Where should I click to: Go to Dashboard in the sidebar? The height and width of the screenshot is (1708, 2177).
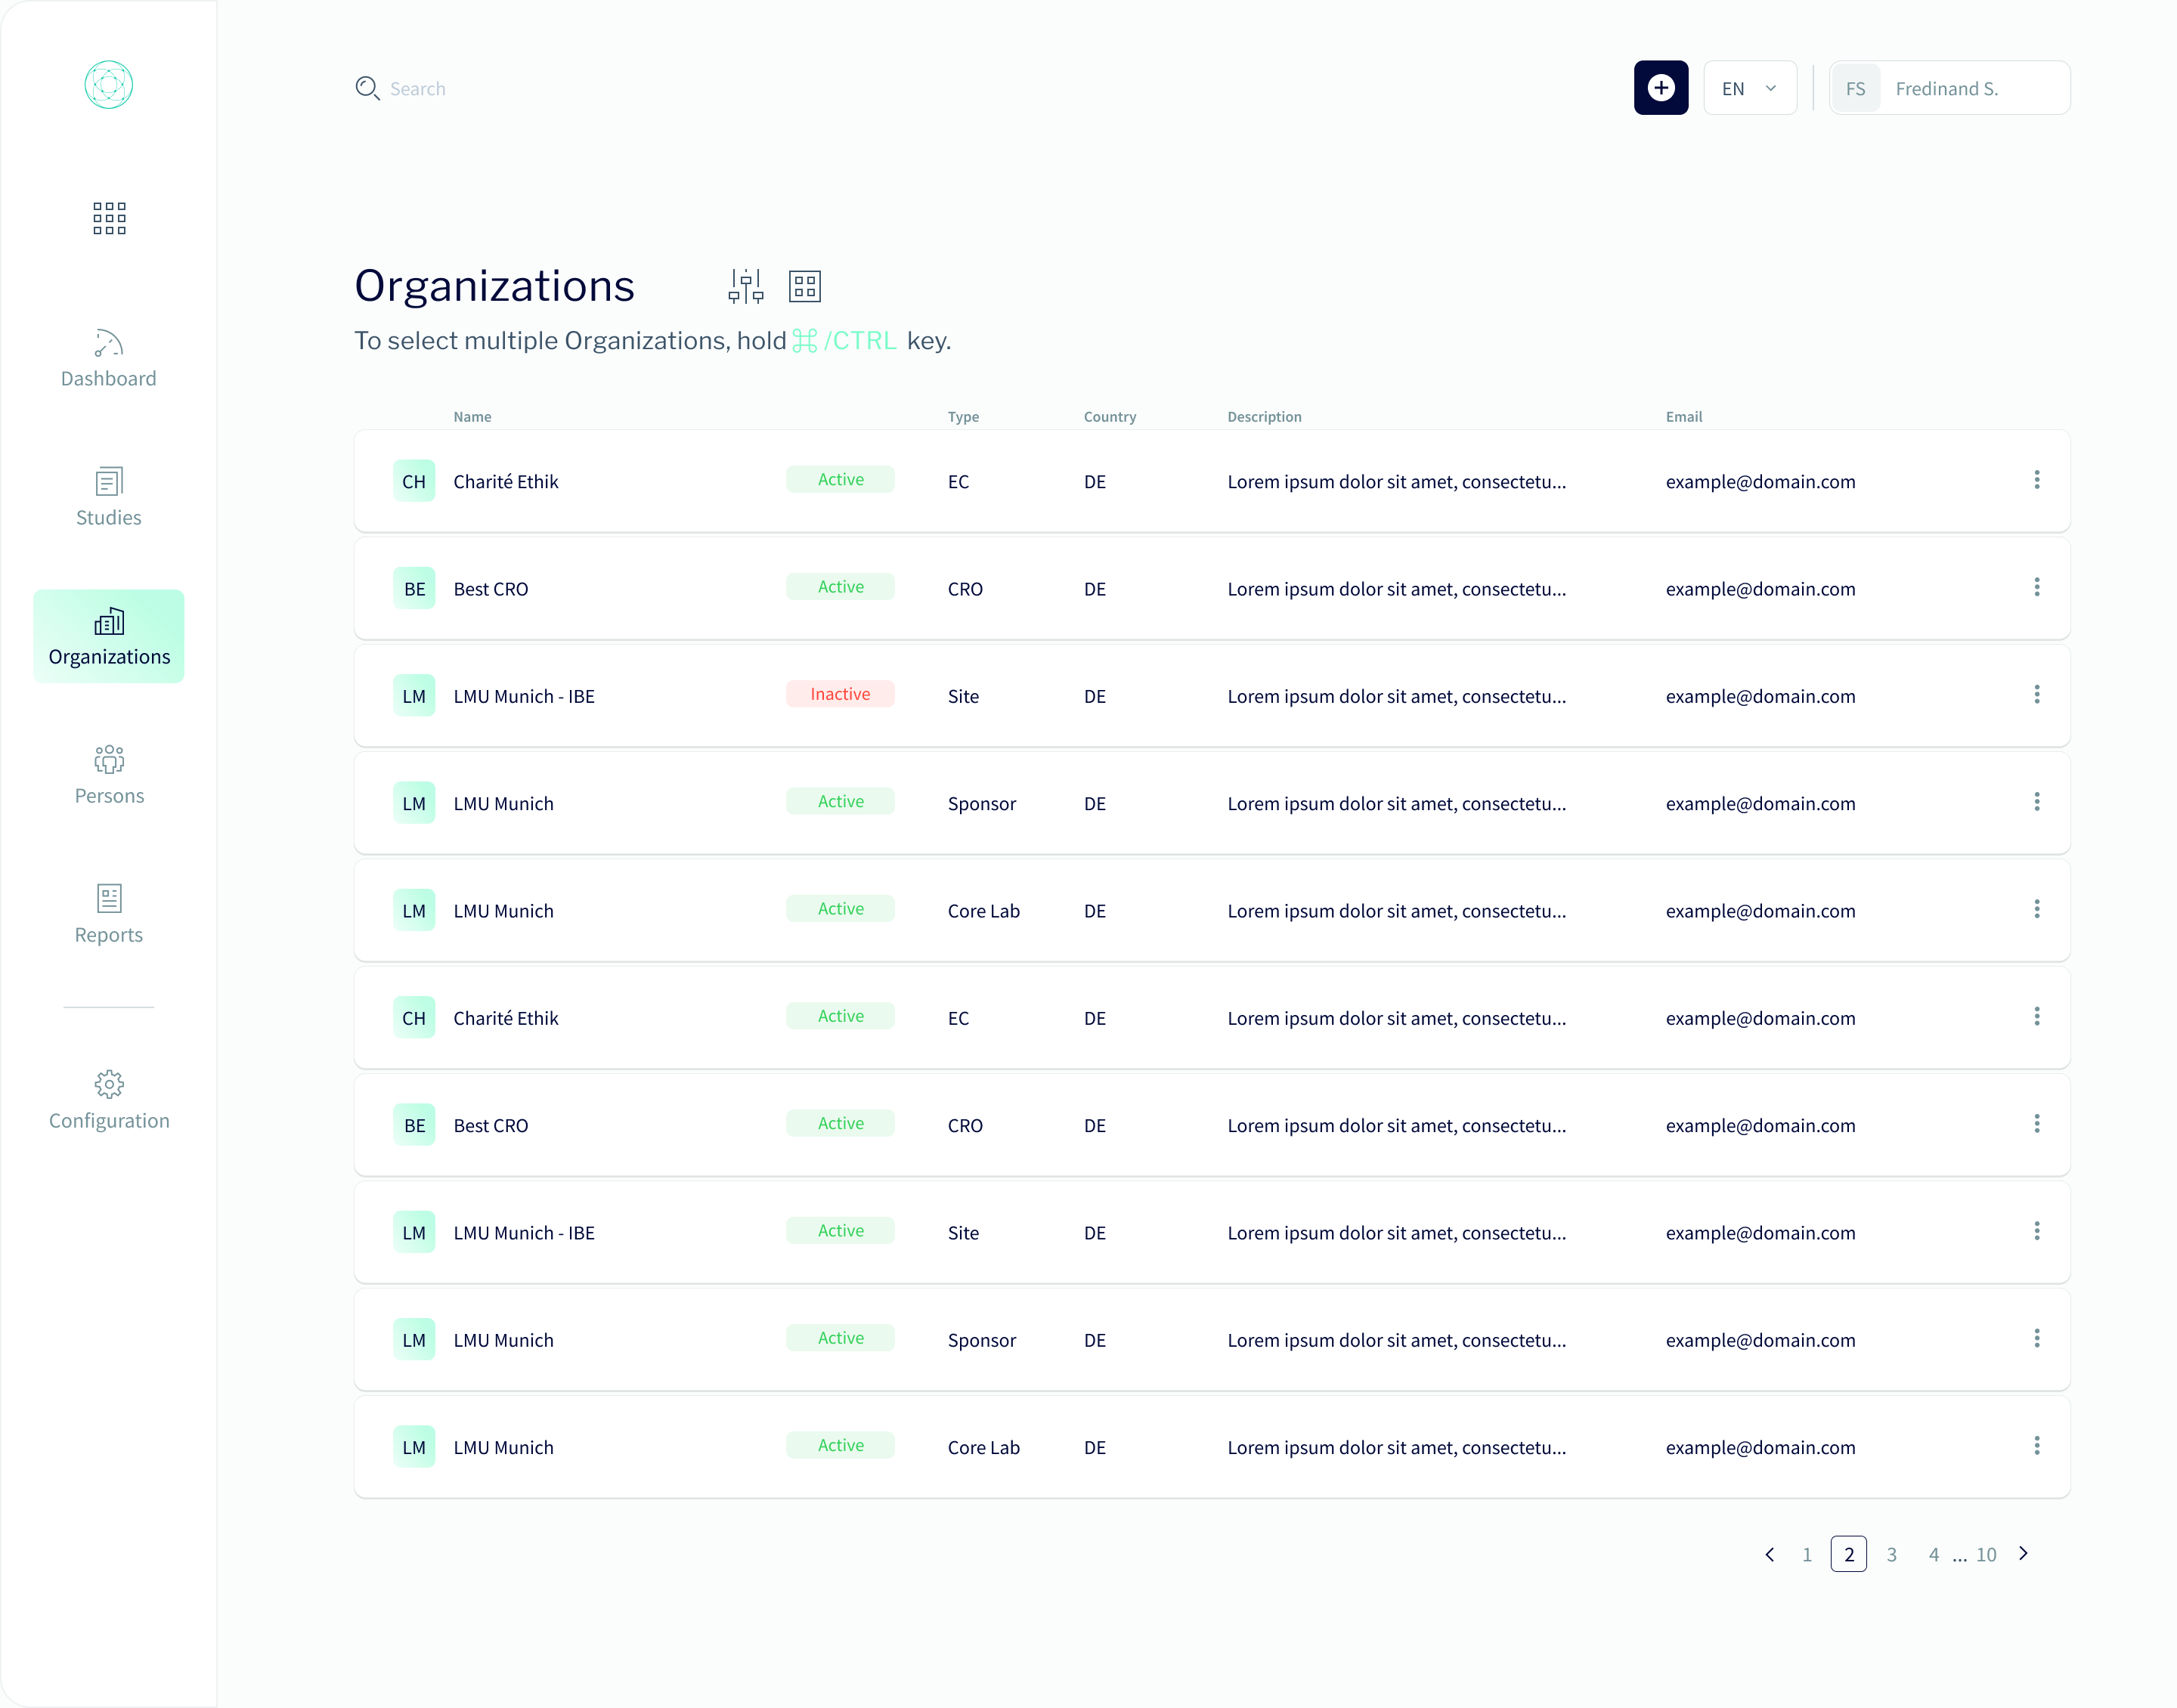click(x=109, y=358)
